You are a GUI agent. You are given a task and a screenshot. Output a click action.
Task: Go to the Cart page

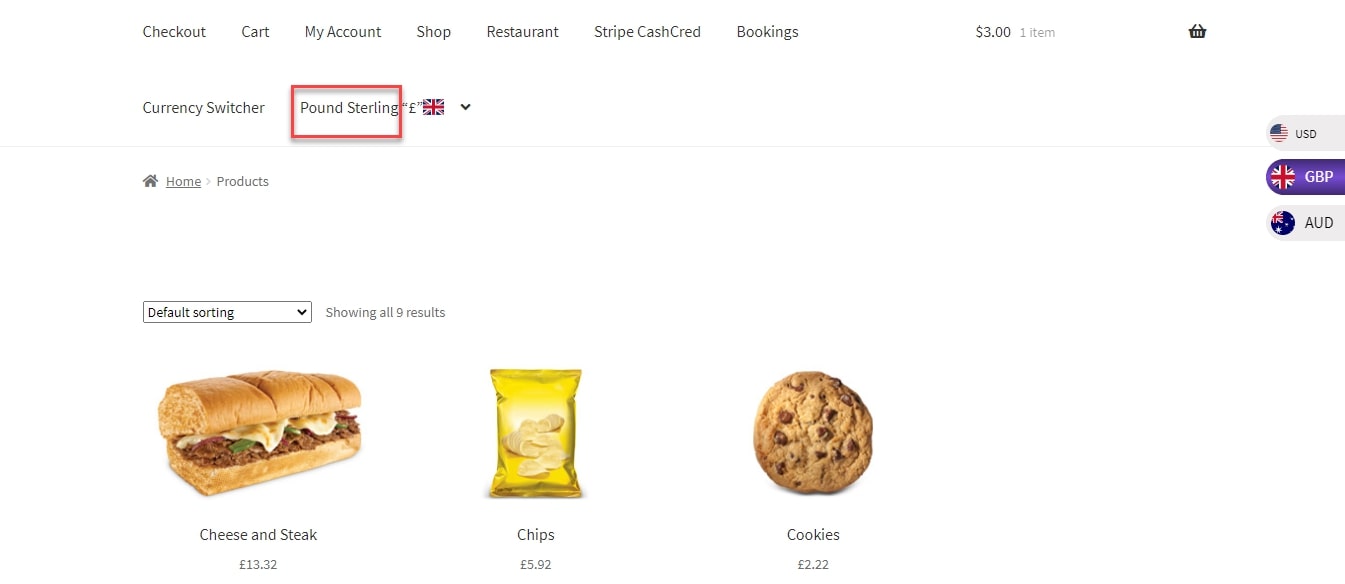[x=255, y=32]
